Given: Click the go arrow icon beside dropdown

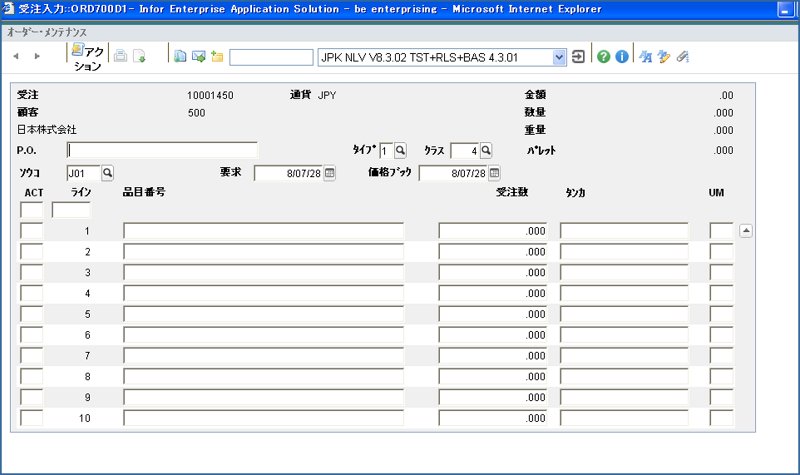Looking at the screenshot, I should (x=578, y=57).
